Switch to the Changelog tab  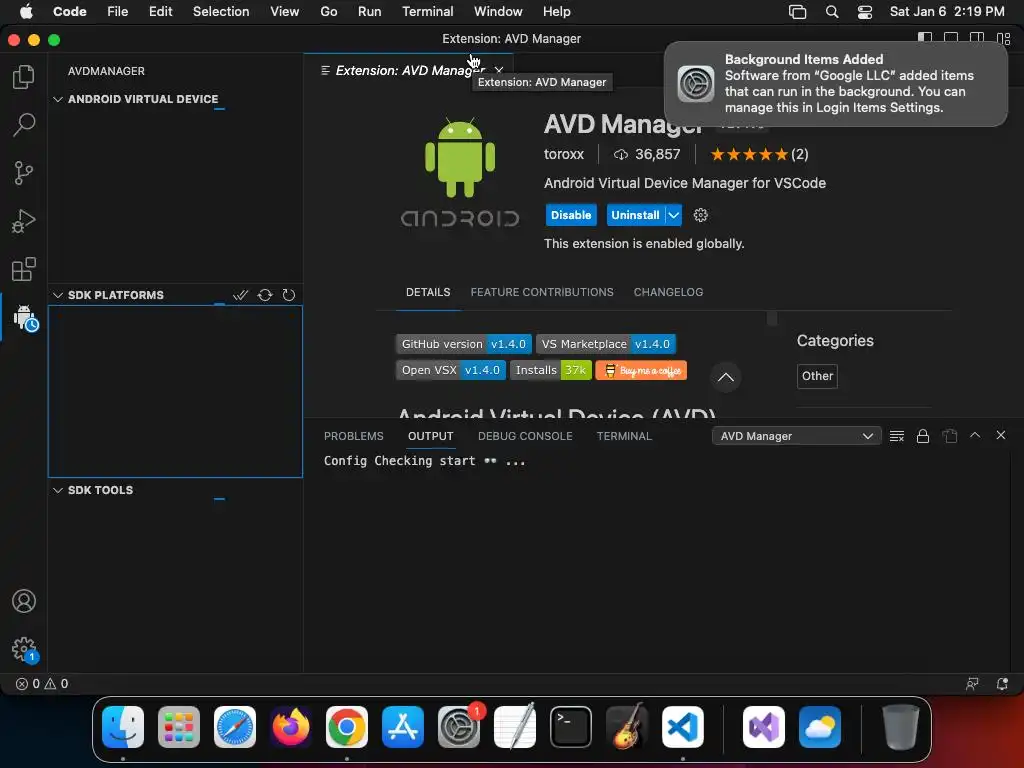(x=668, y=292)
